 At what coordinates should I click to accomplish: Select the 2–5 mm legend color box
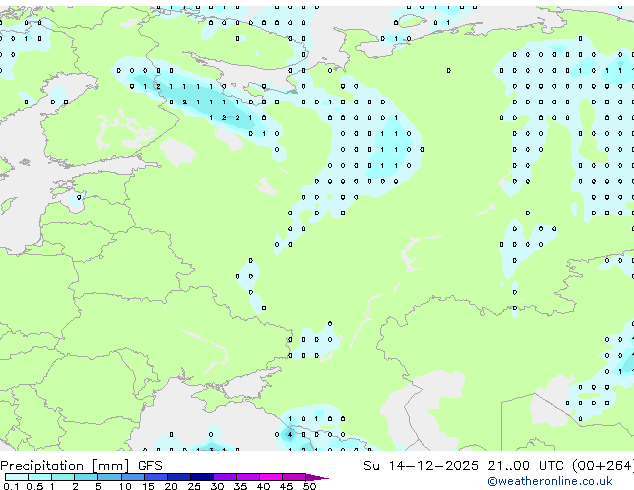pos(86,477)
